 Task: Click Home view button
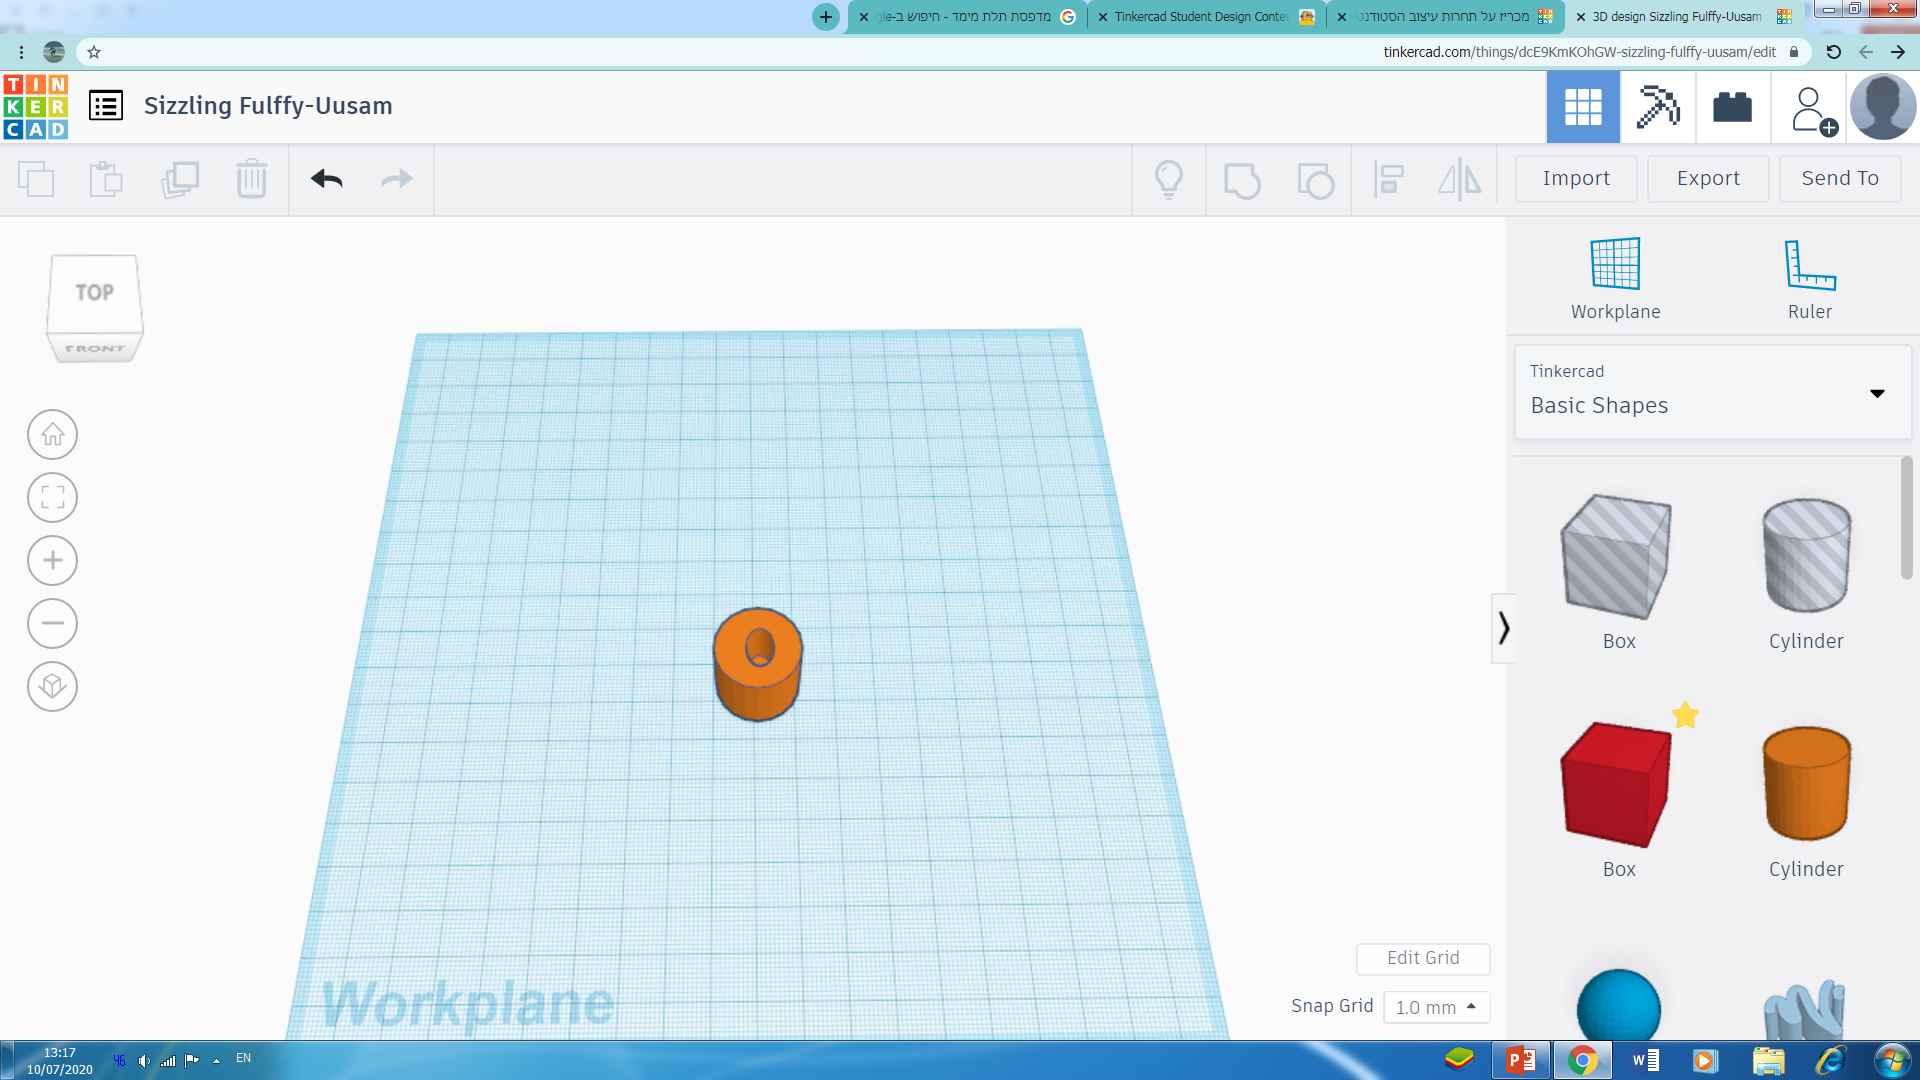(52, 435)
